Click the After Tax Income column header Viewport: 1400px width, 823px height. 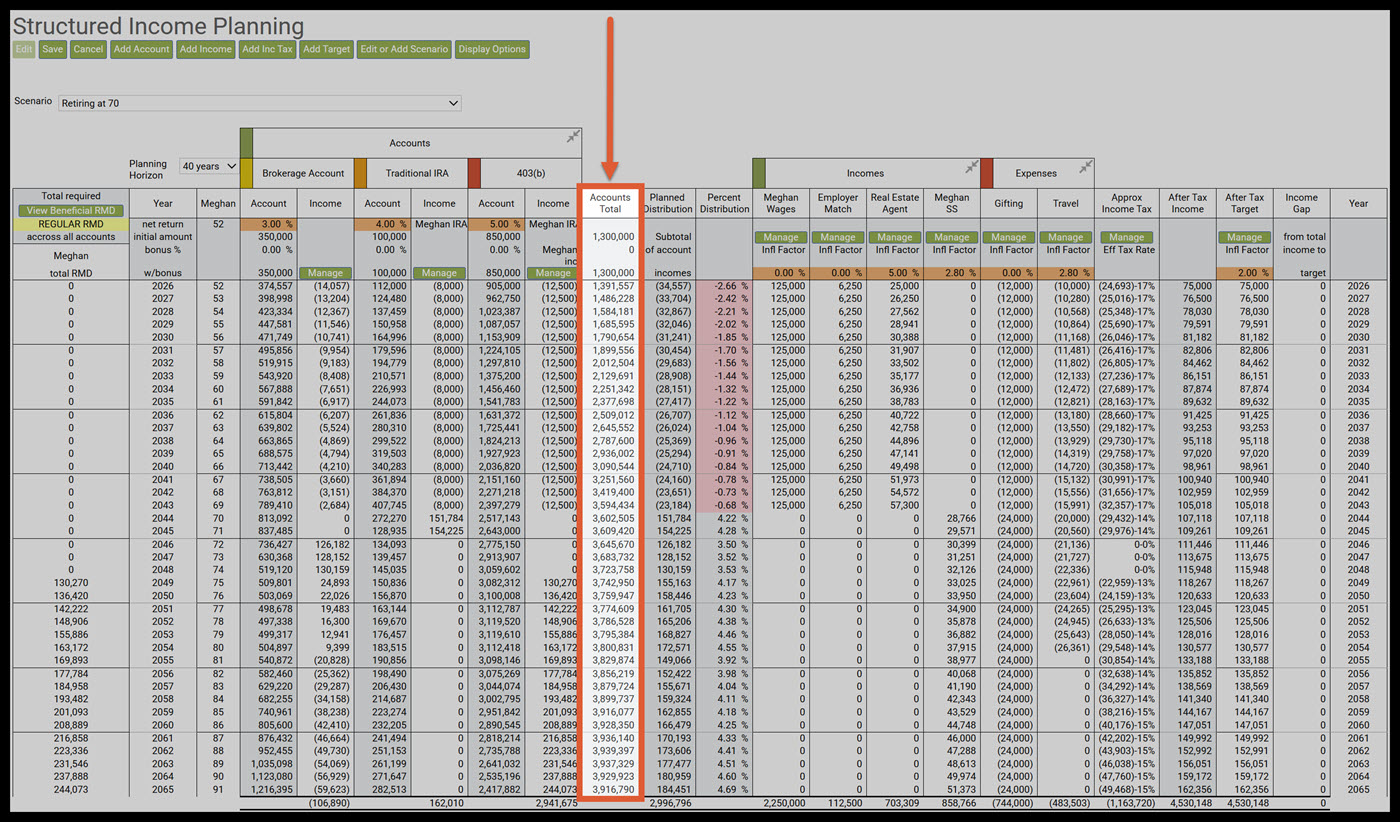click(1187, 203)
